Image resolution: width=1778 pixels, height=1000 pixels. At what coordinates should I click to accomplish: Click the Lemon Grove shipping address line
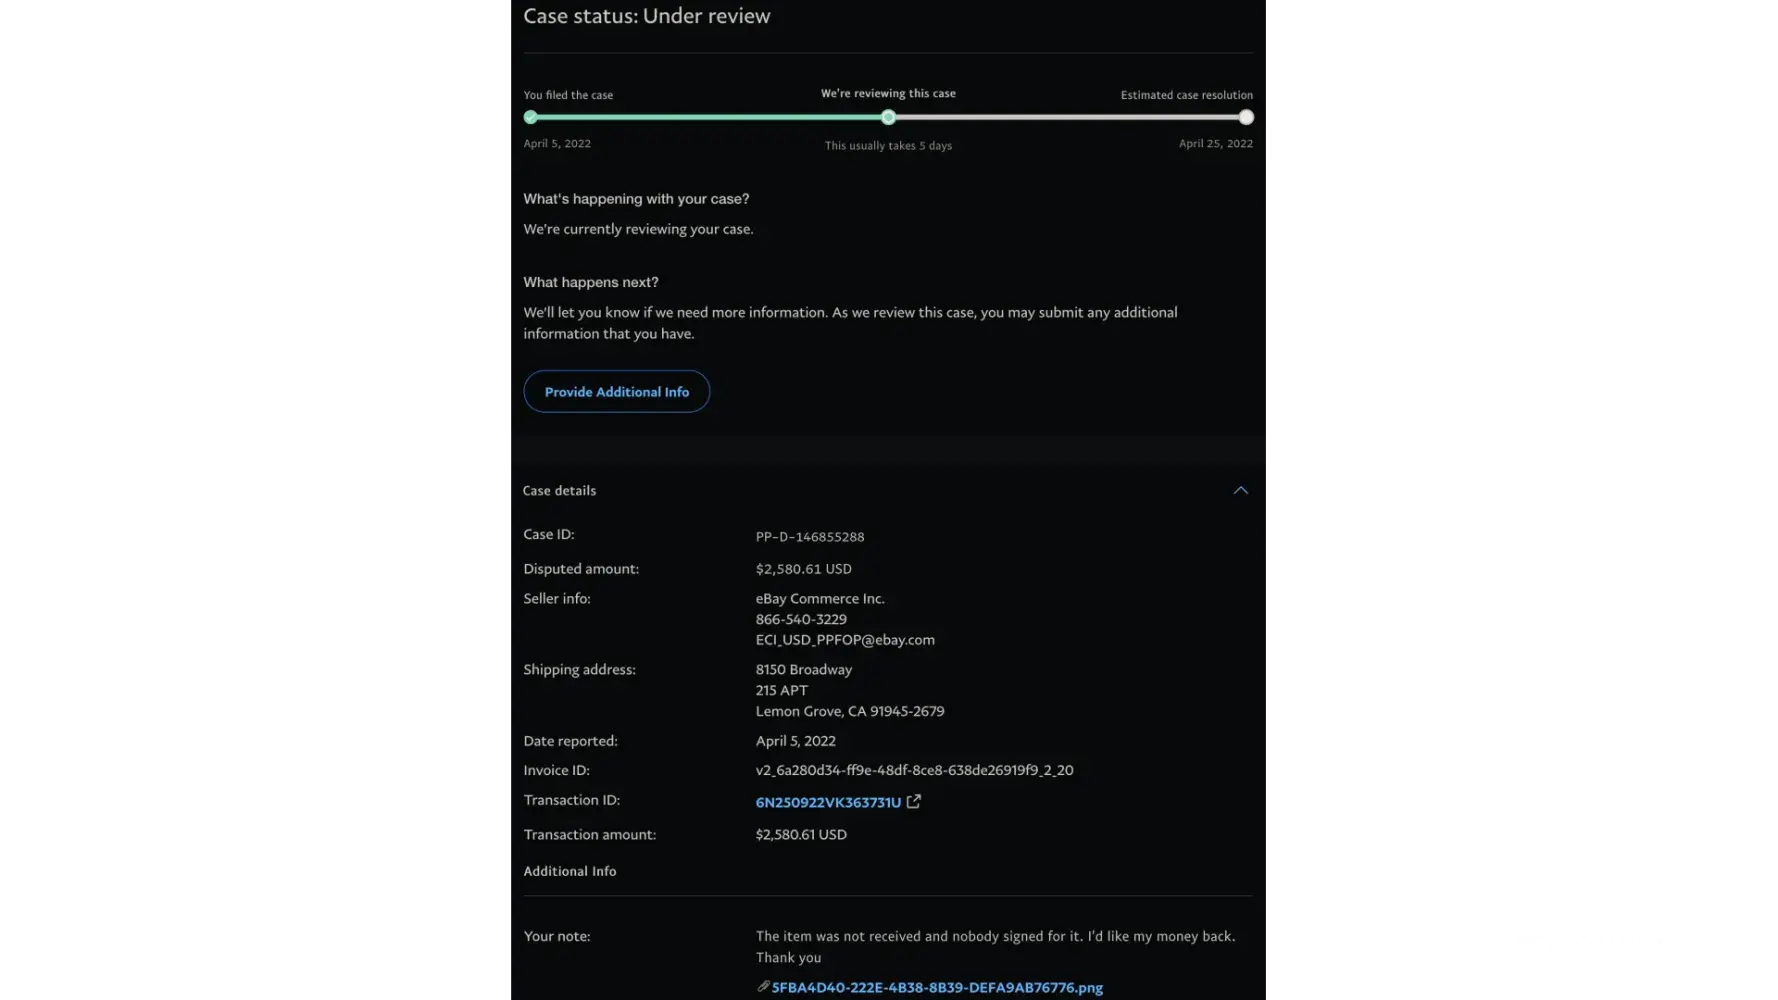tap(849, 711)
